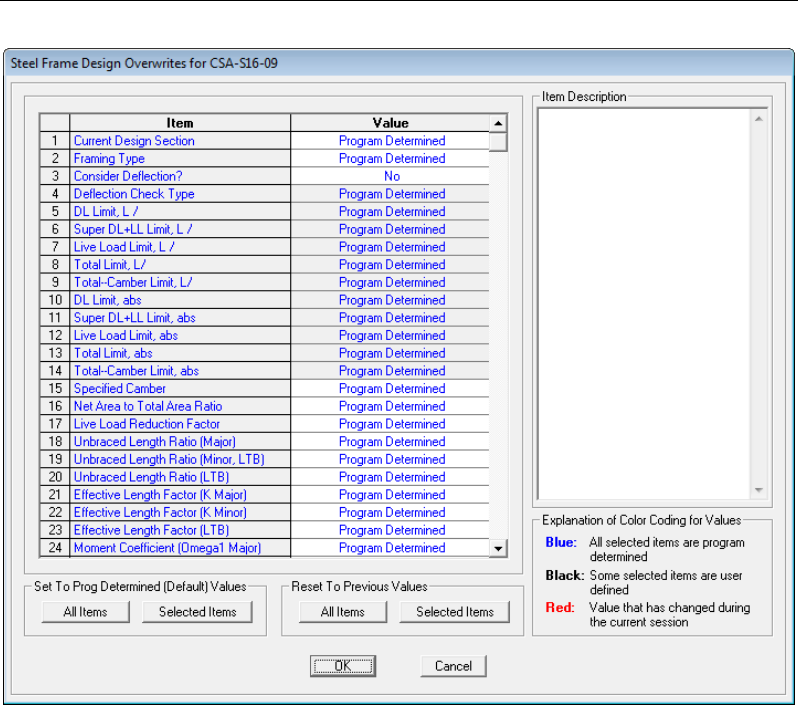Click the table scroll up arrow
798x705 pixels.
498,123
